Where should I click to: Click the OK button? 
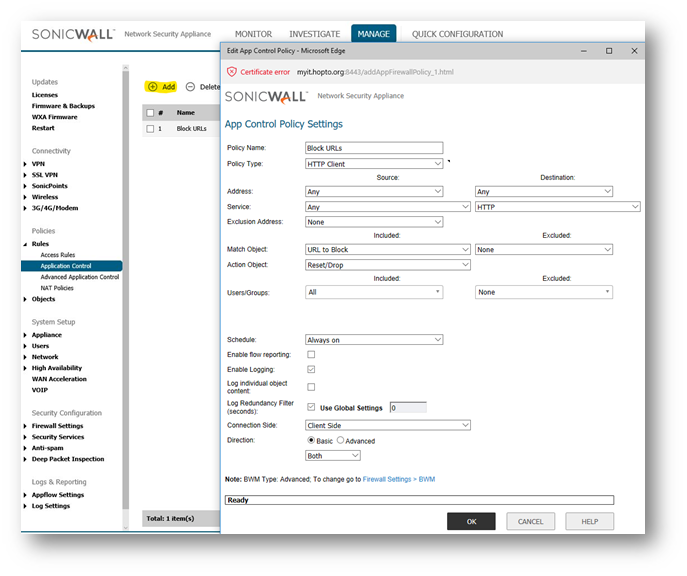click(x=471, y=522)
